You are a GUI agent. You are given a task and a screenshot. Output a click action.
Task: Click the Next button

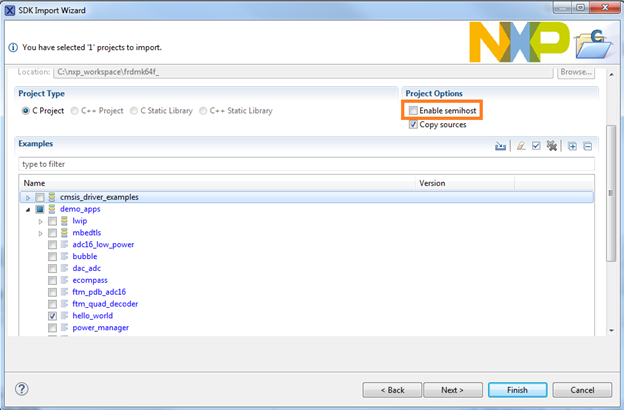coord(453,390)
